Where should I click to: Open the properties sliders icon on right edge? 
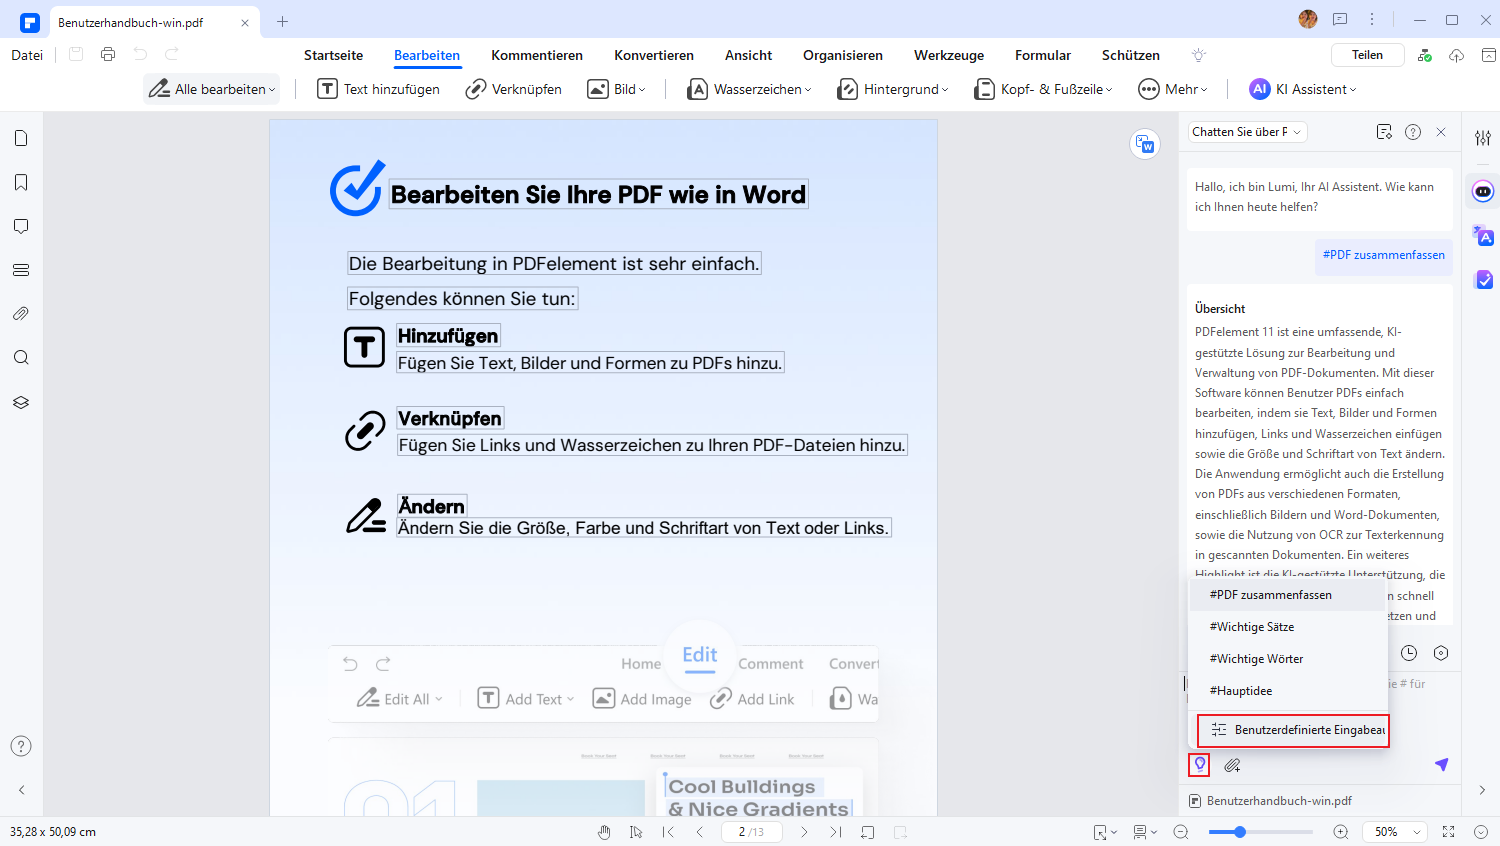pyautogui.click(x=1483, y=138)
